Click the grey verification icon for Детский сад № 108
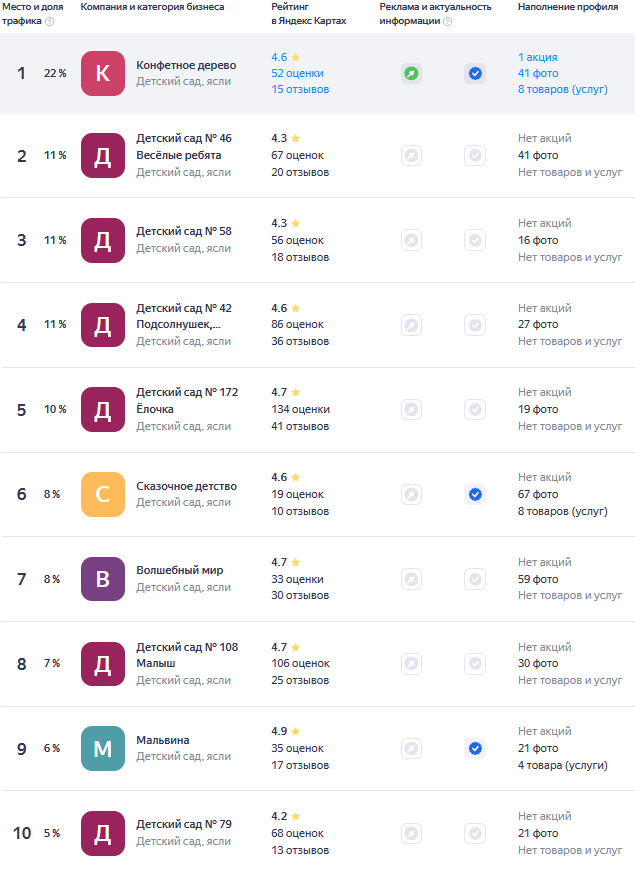Viewport: 635px width, 875px height. click(x=475, y=664)
